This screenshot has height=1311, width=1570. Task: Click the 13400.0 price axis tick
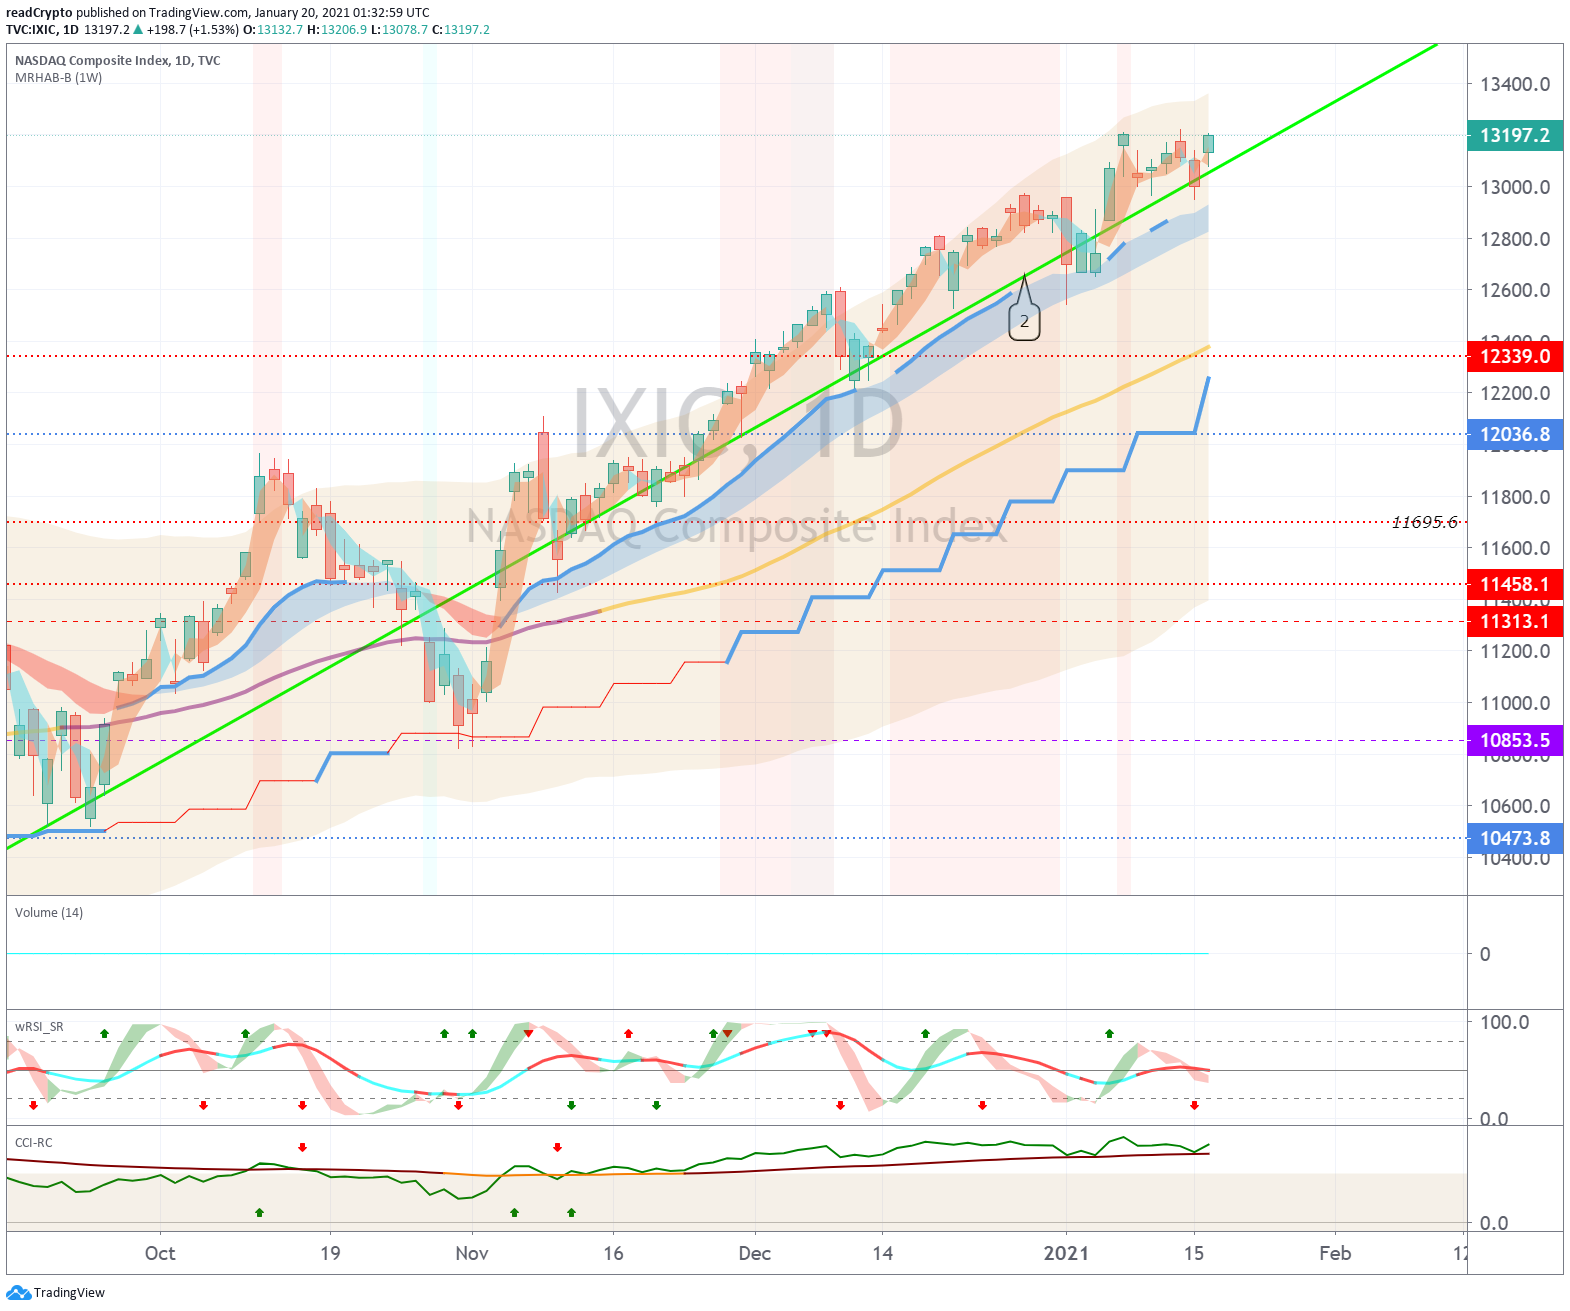click(1515, 85)
